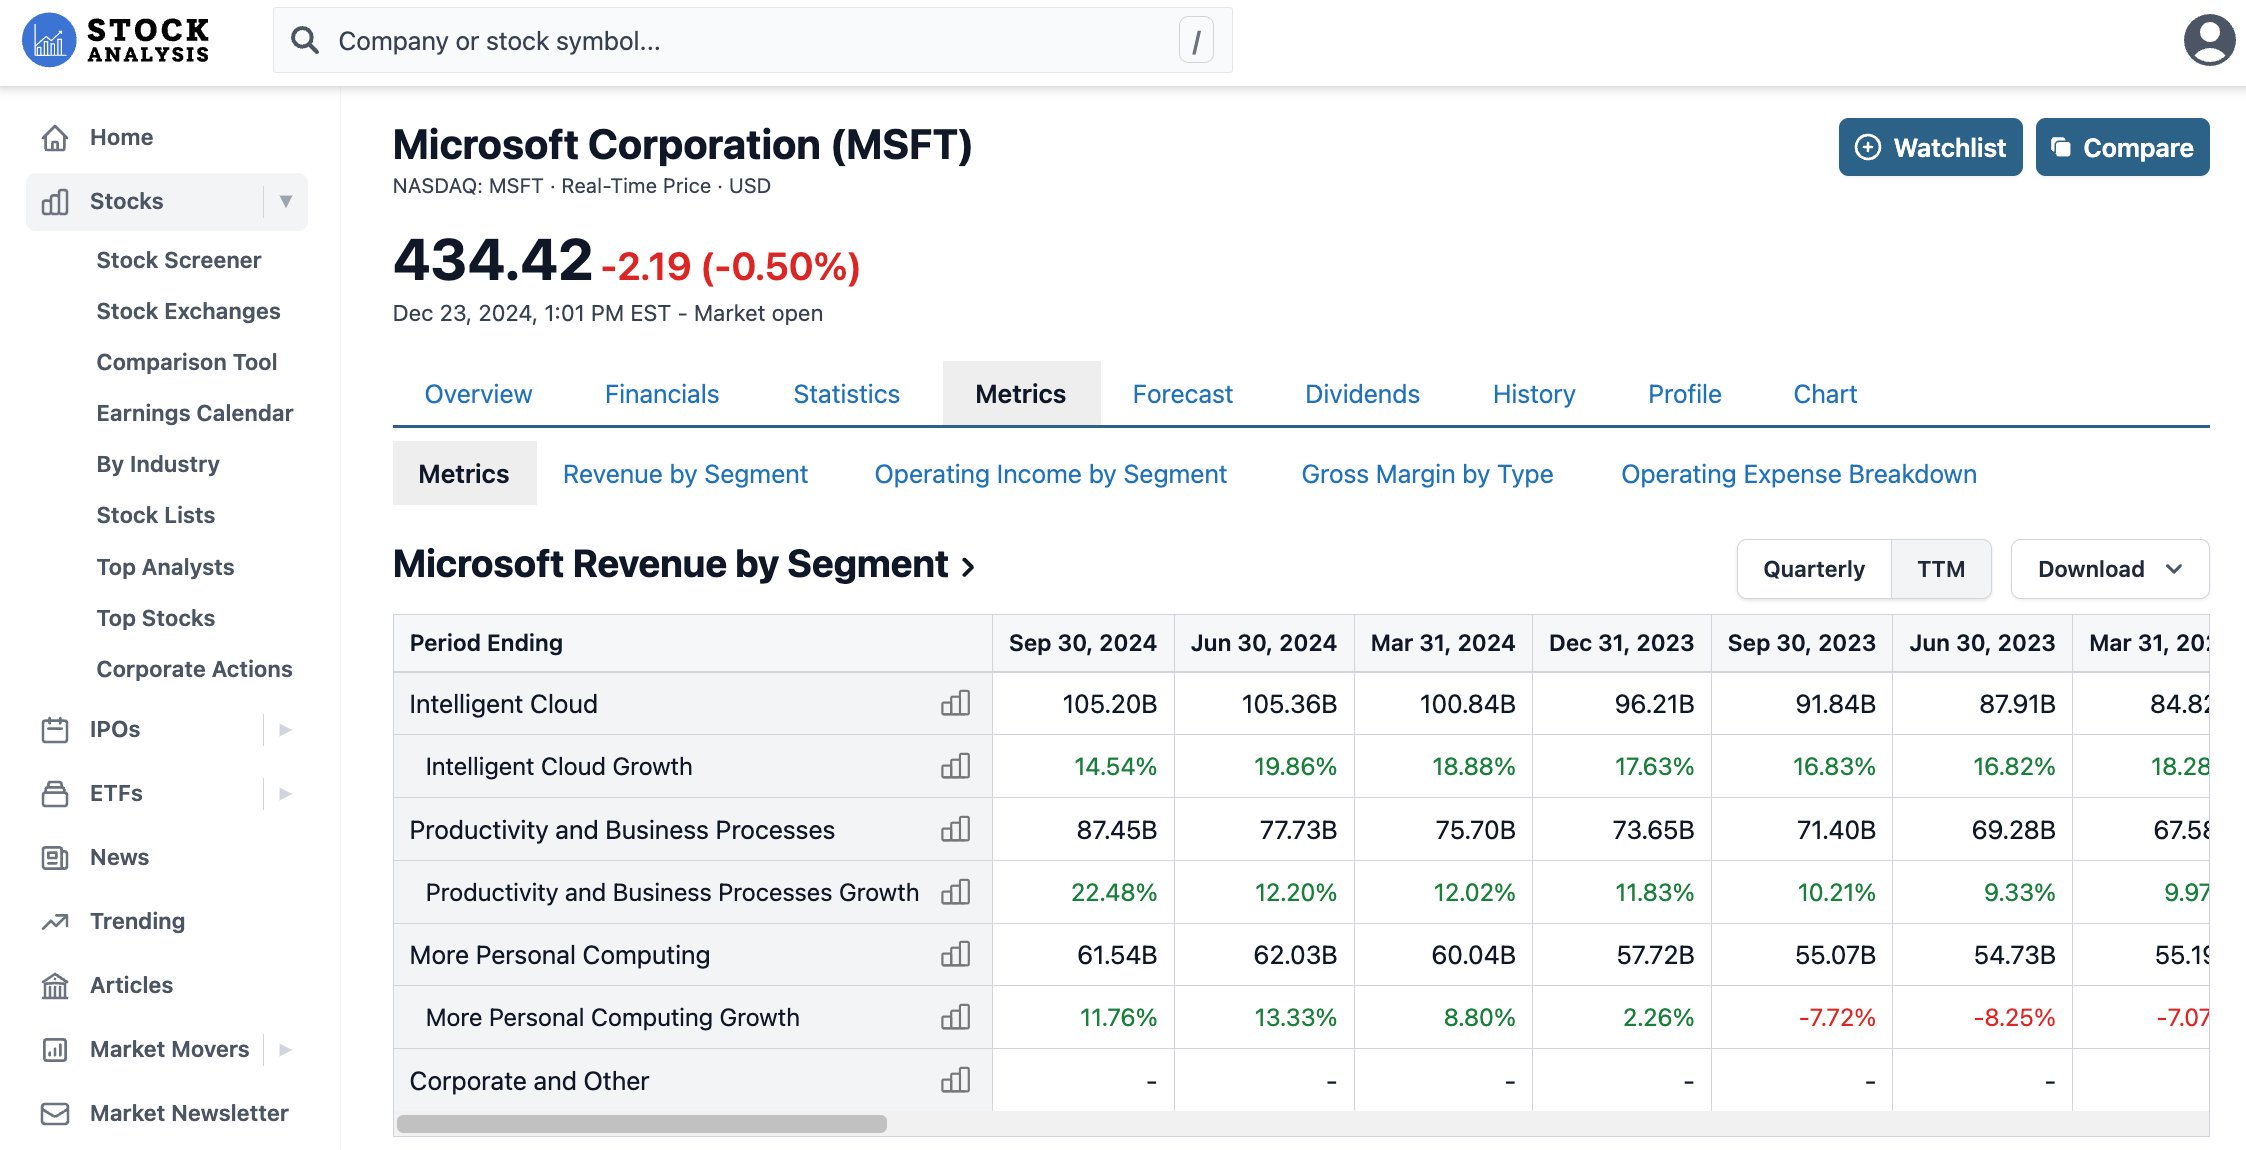Open chart icon for Productivity and Business Processes Growth
This screenshot has height=1150, width=2246.
coord(956,892)
